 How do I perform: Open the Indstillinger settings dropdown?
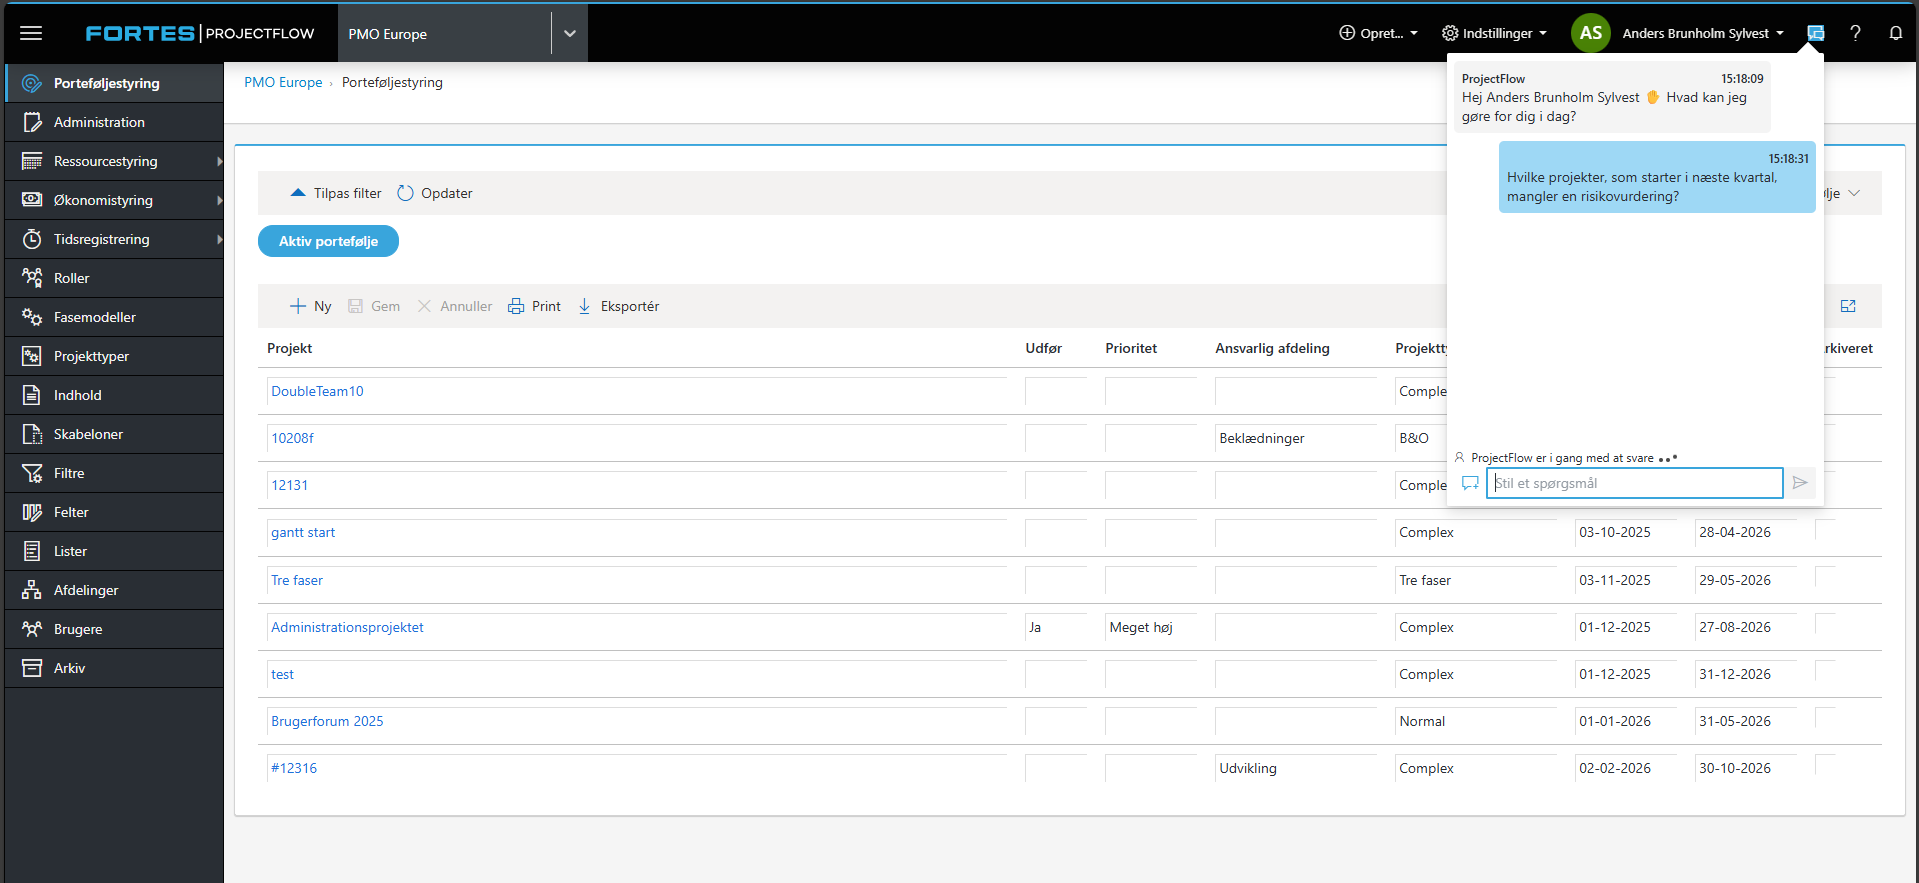click(1494, 33)
